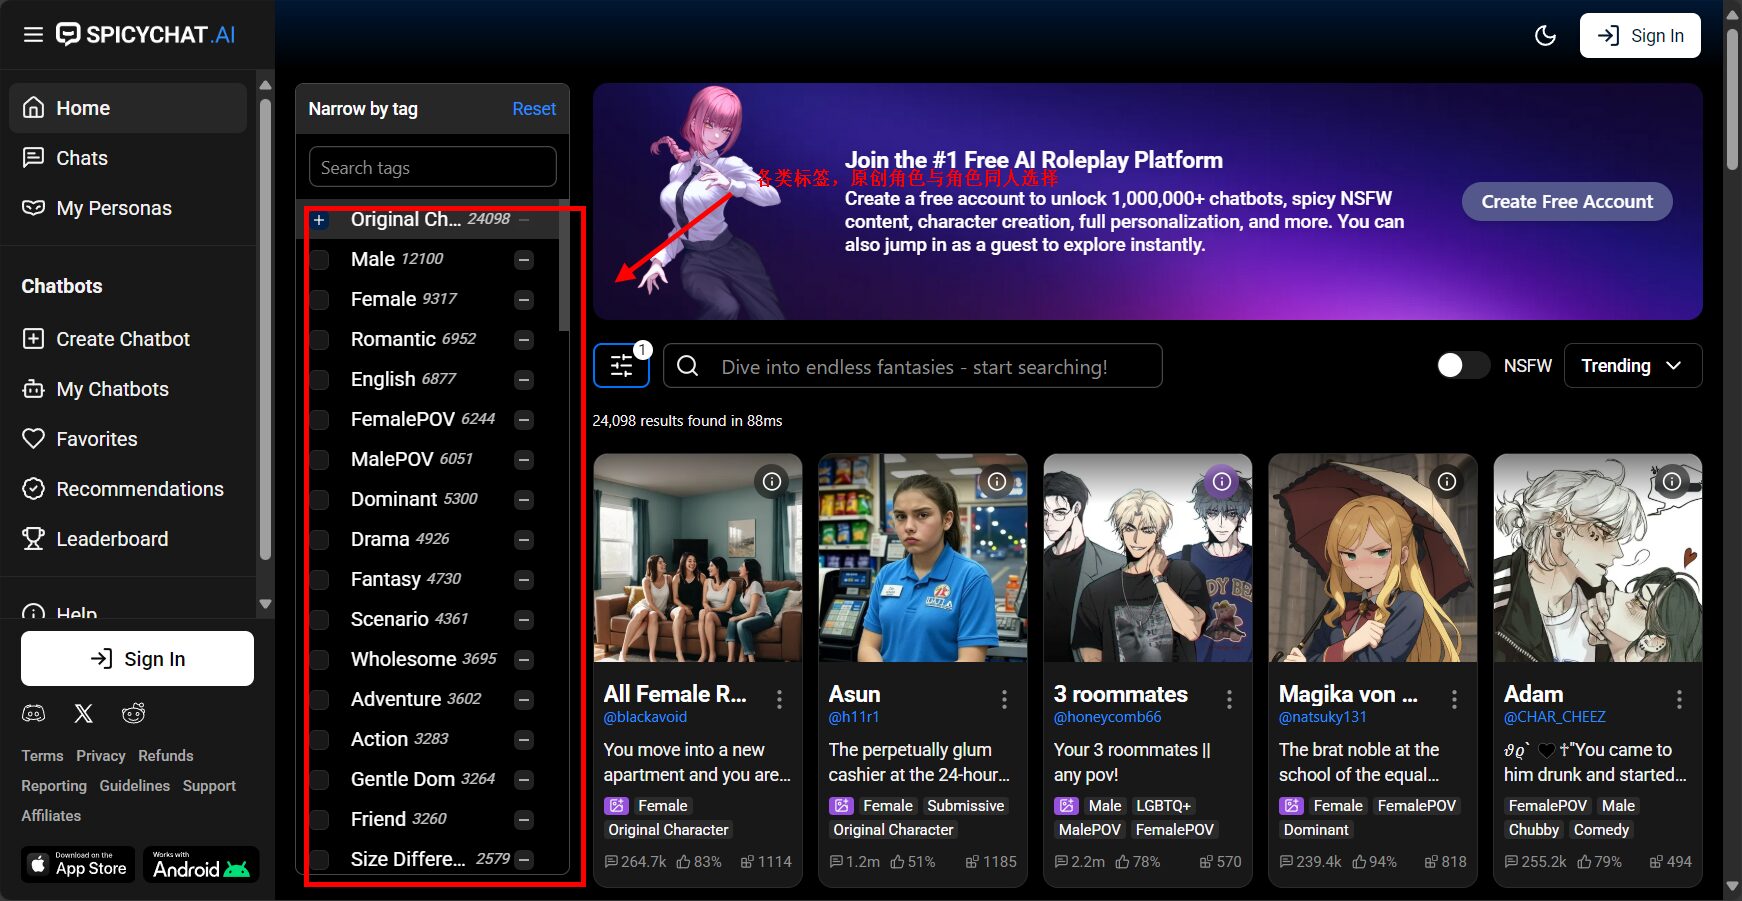Image resolution: width=1742 pixels, height=901 pixels.
Task: Exclude the Male tag with minus icon
Action: (x=524, y=260)
